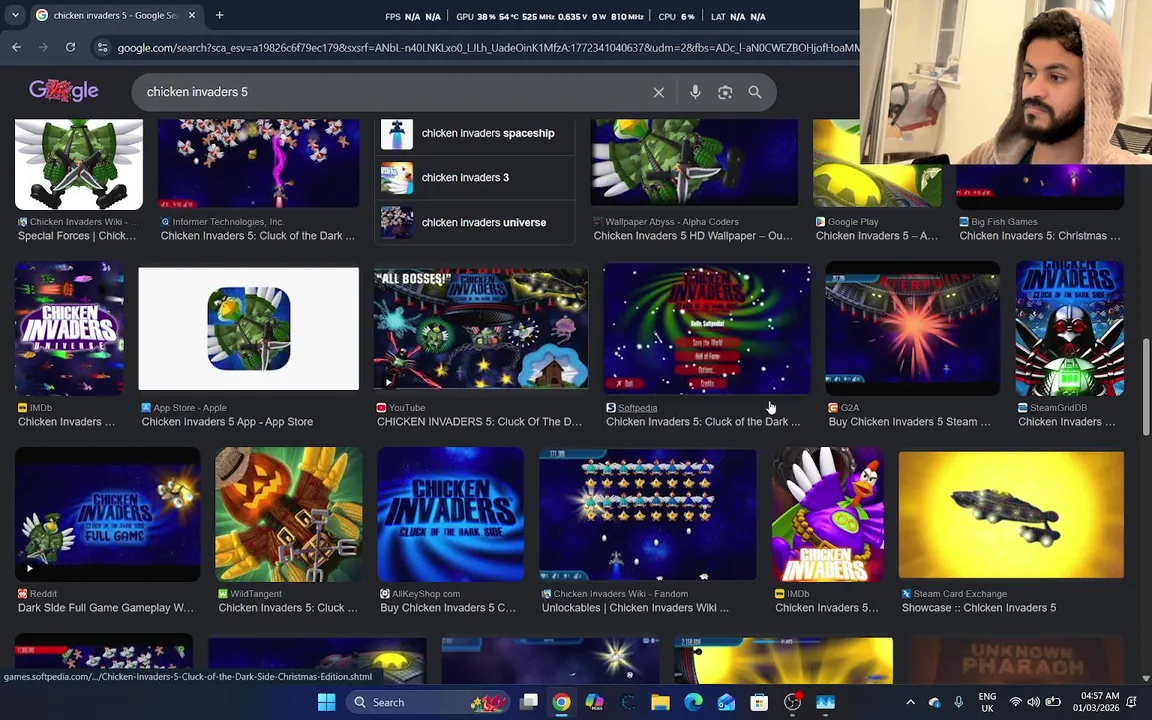Open the Google Play Chicken Invaders 5 image

(x=876, y=163)
